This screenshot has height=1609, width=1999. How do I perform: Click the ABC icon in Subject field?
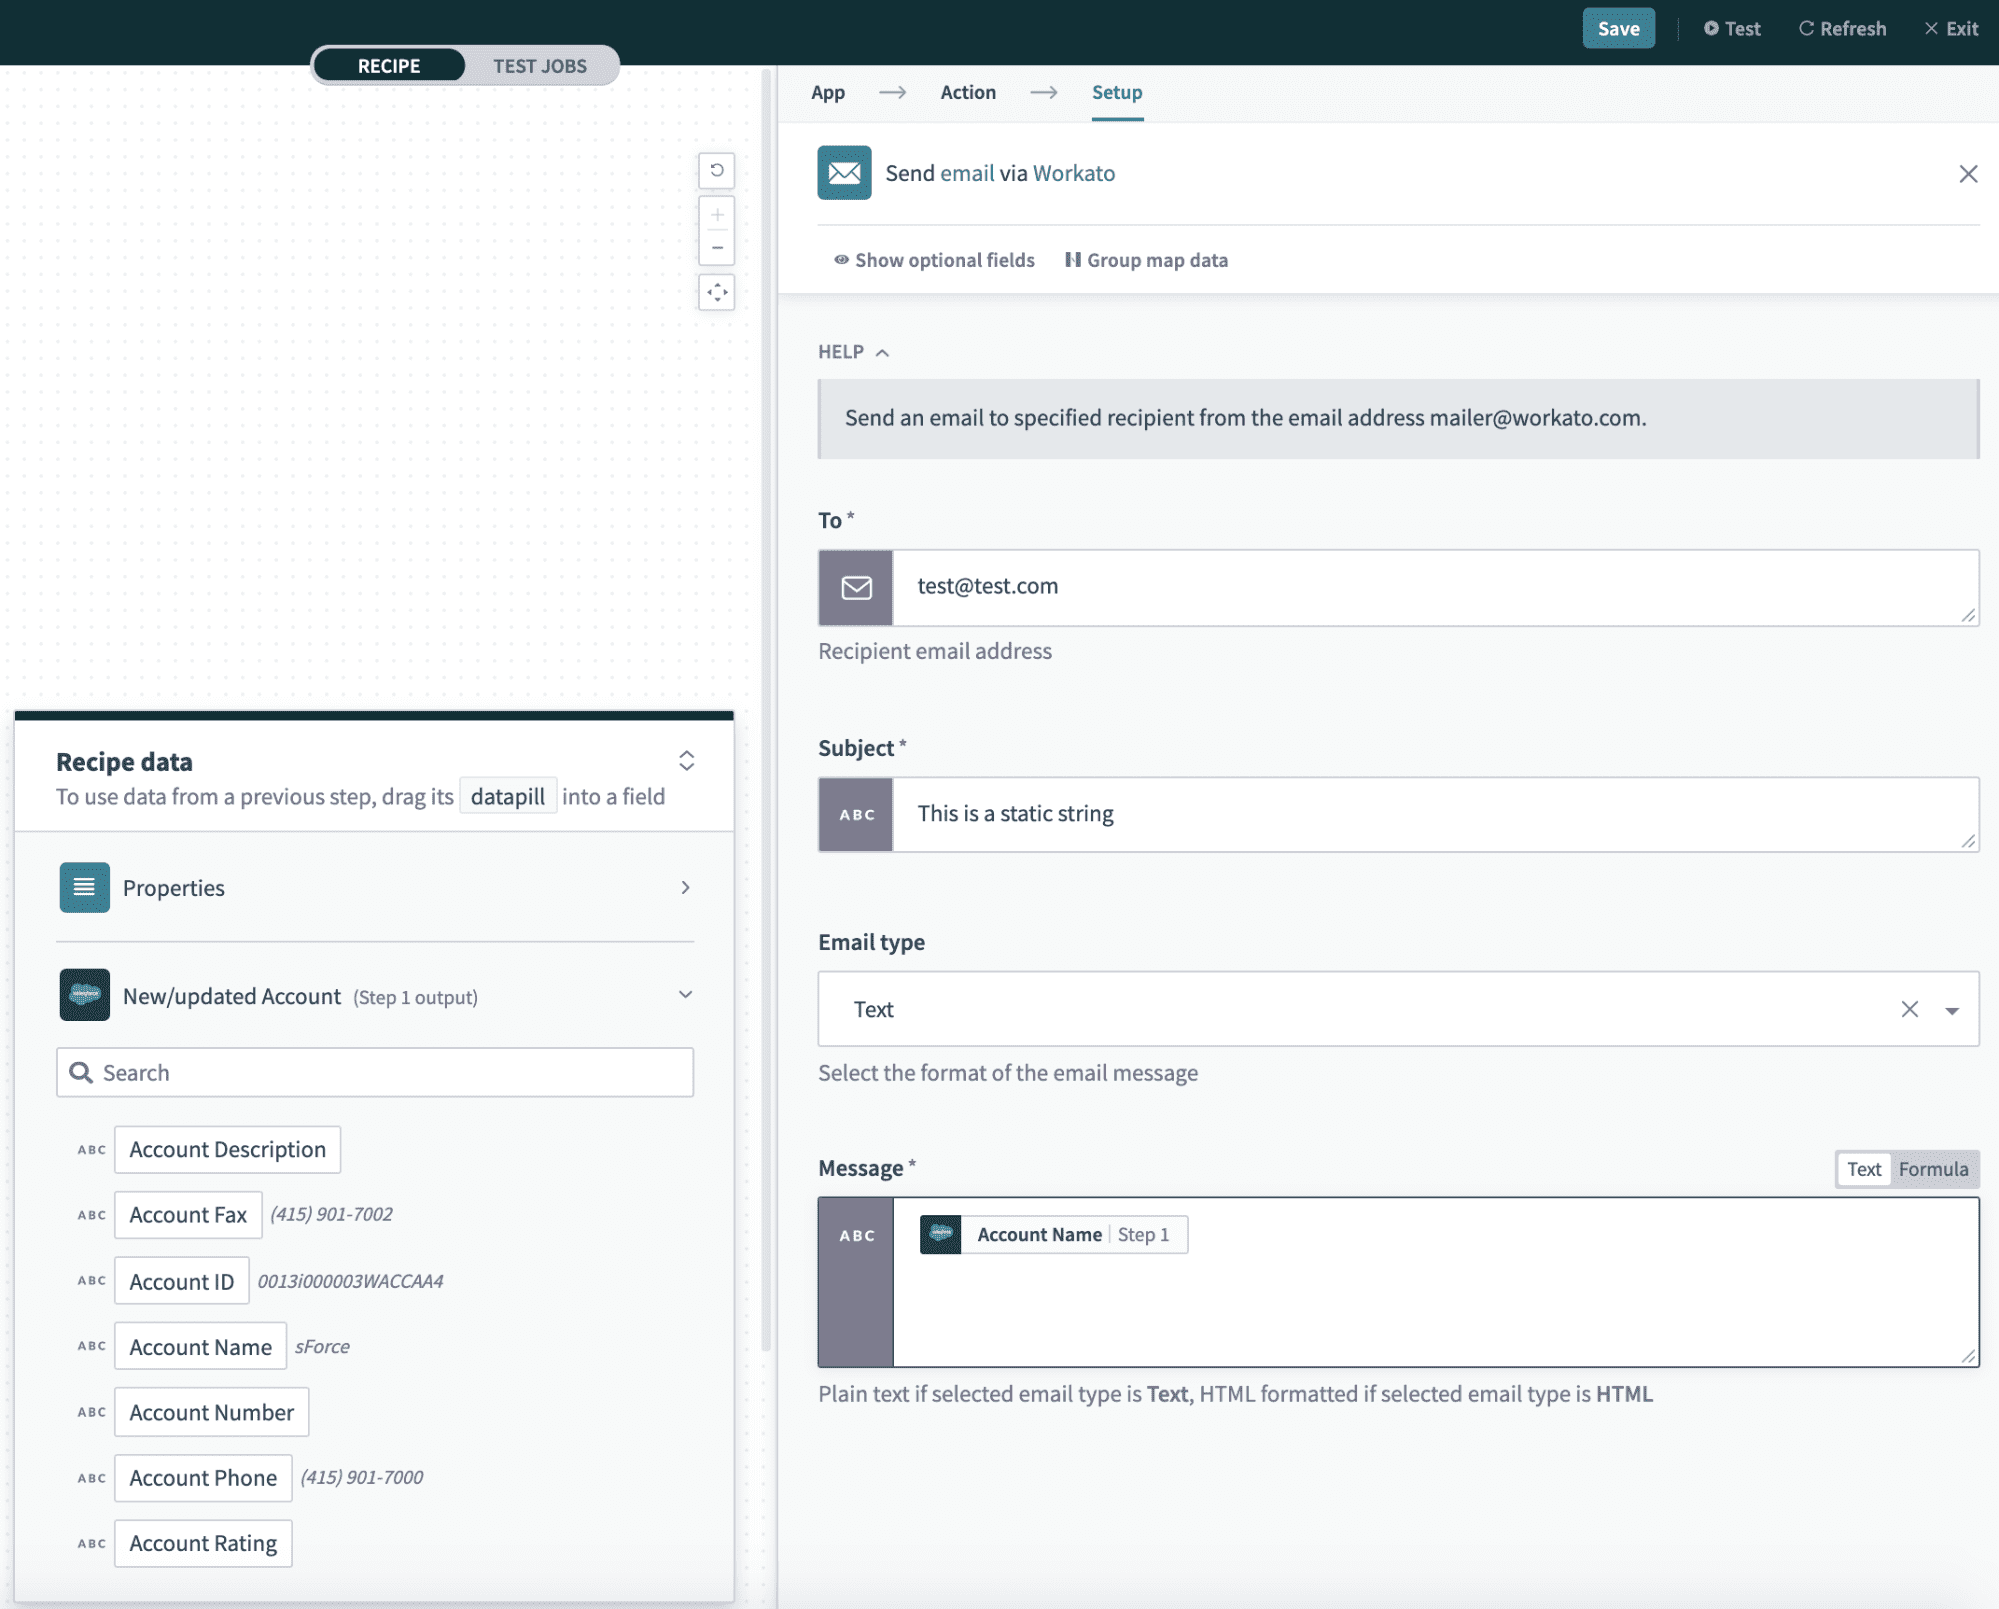855,813
